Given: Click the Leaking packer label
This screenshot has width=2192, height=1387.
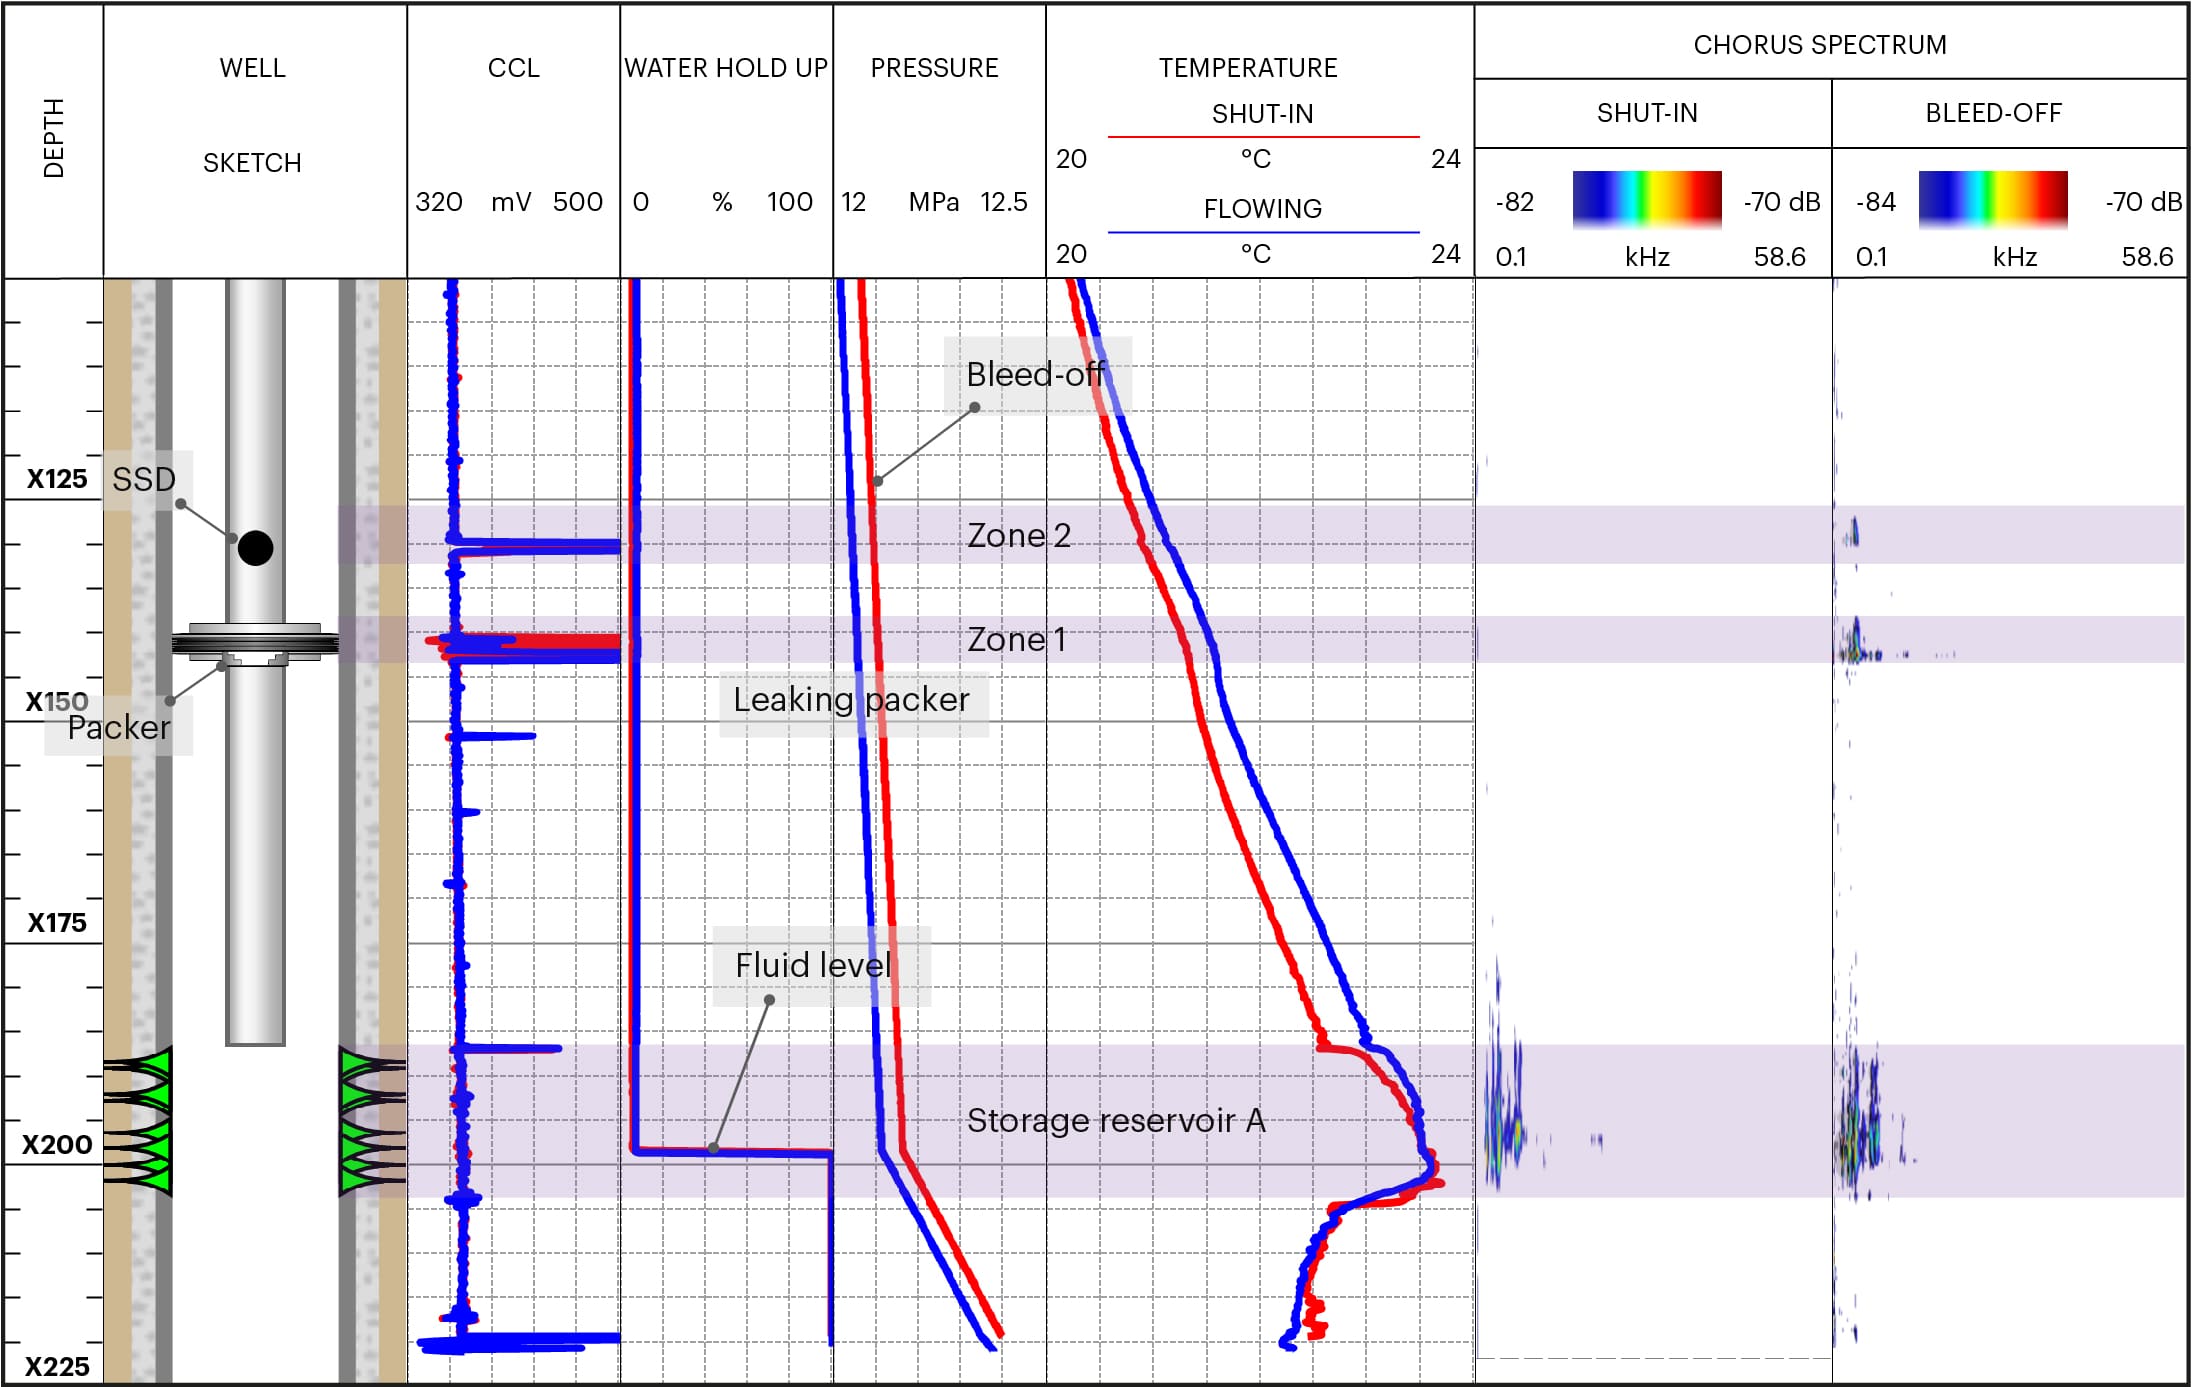Looking at the screenshot, I should tap(851, 700).
